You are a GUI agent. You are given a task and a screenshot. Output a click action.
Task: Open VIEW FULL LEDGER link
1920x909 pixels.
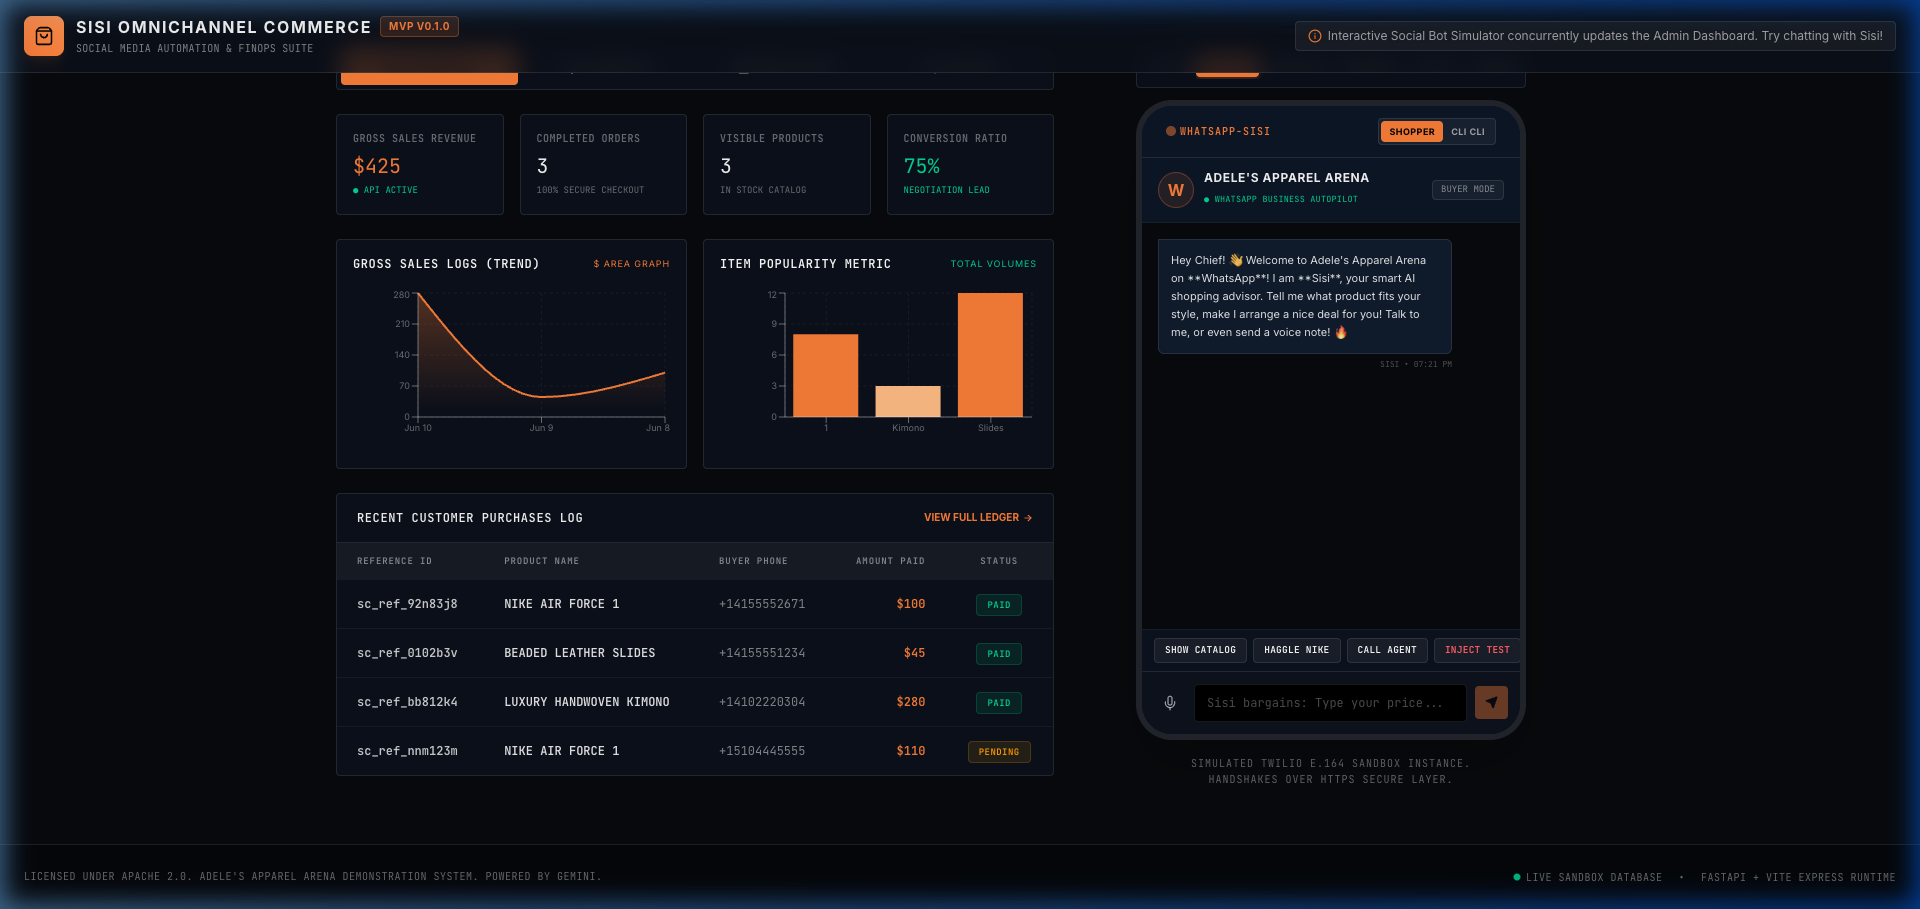[978, 518]
